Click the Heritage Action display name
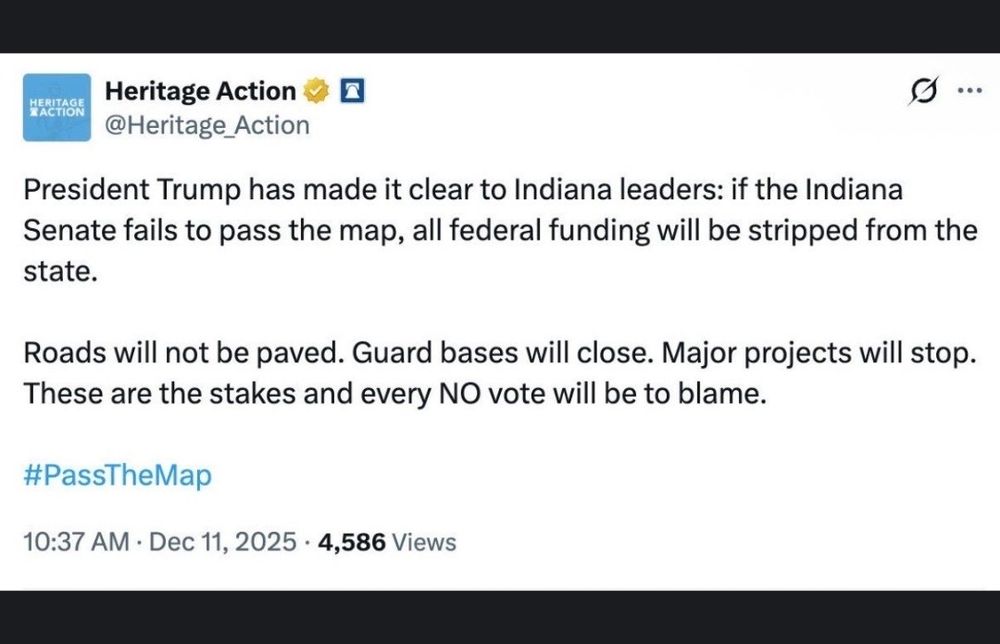This screenshot has height=644, width=1000. tap(200, 92)
